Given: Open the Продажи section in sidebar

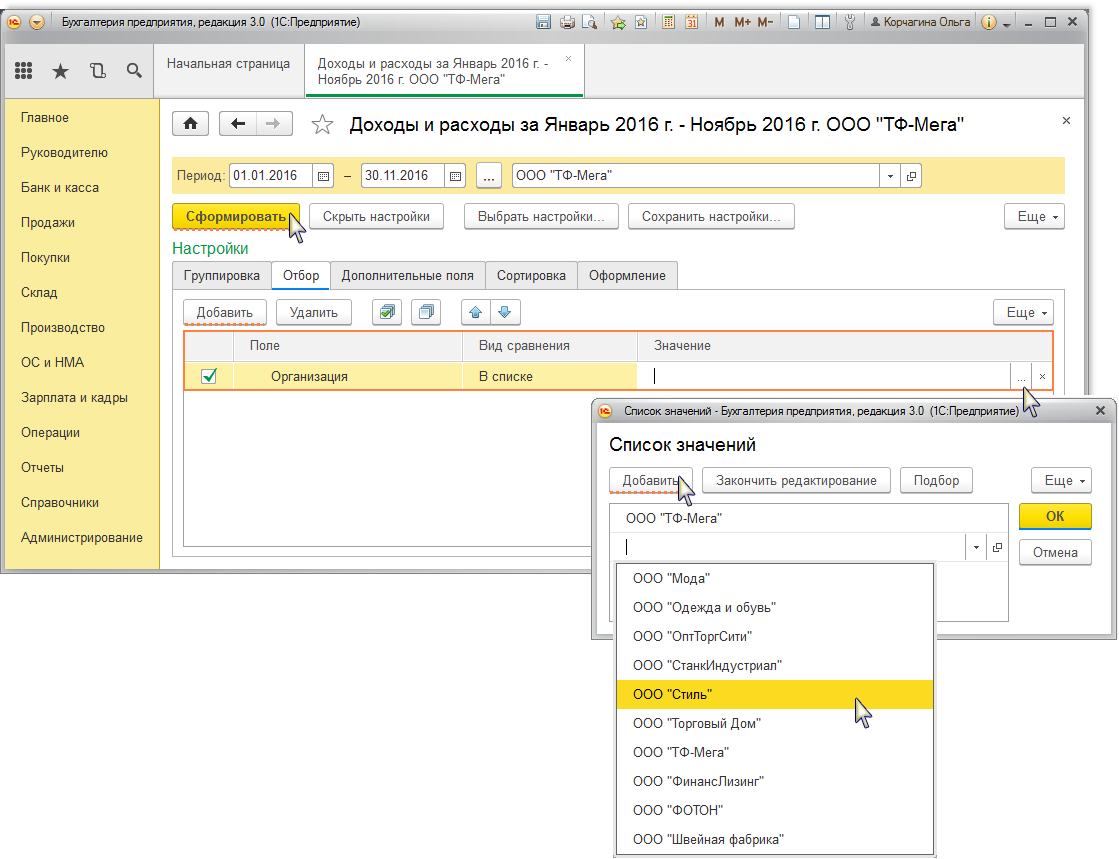Looking at the screenshot, I should coord(48,223).
